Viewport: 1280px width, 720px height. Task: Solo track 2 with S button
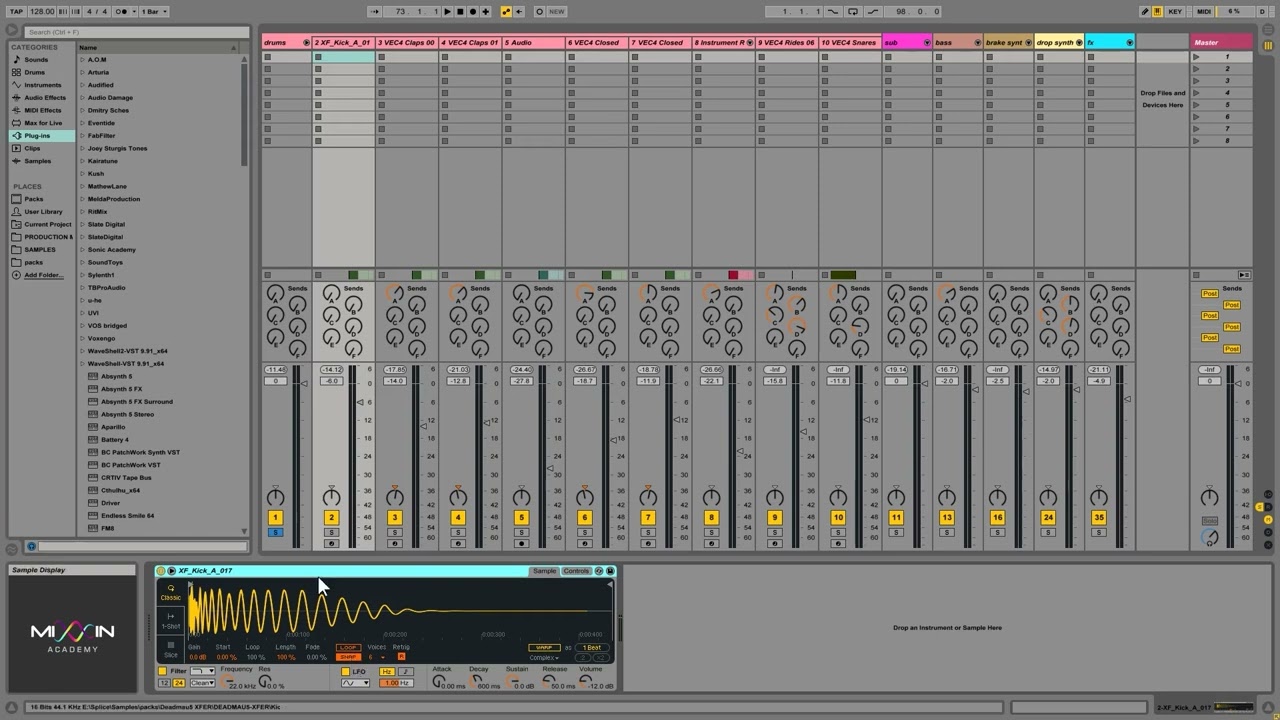tap(331, 532)
